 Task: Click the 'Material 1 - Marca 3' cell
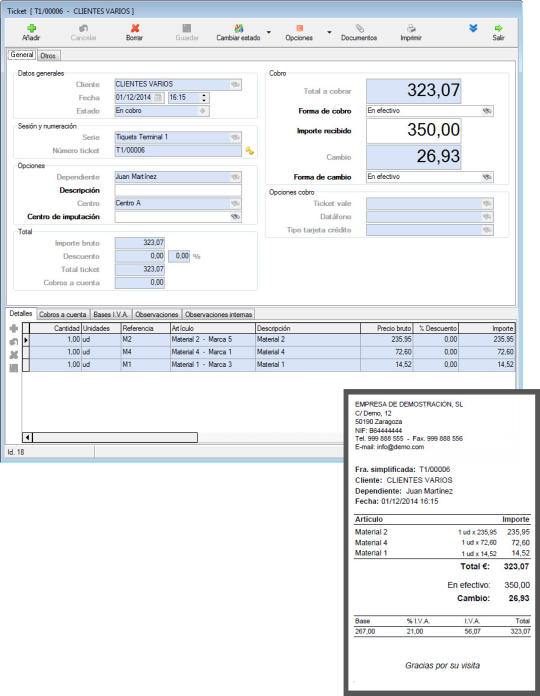click(213, 364)
